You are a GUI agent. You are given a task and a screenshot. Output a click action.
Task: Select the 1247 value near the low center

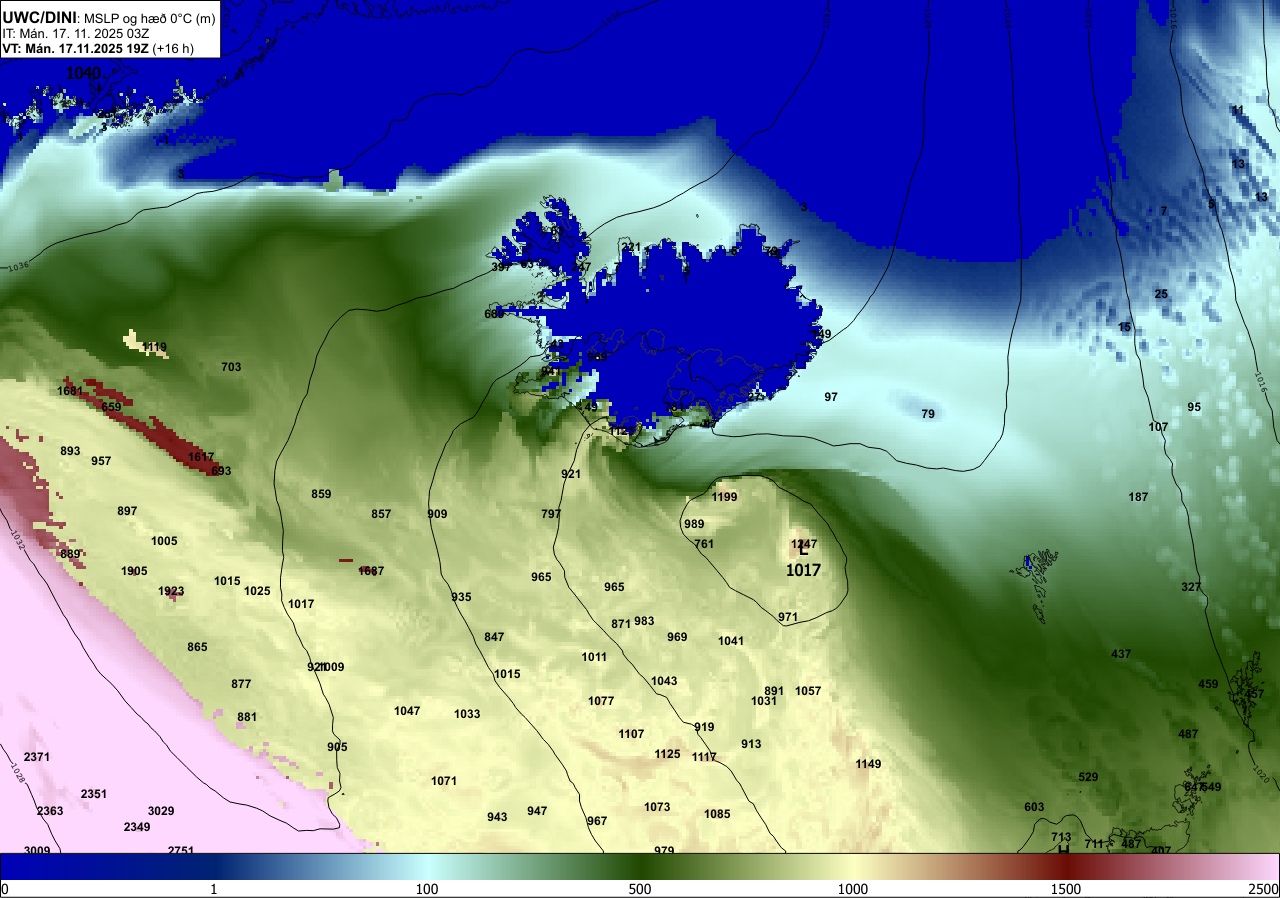pos(804,544)
